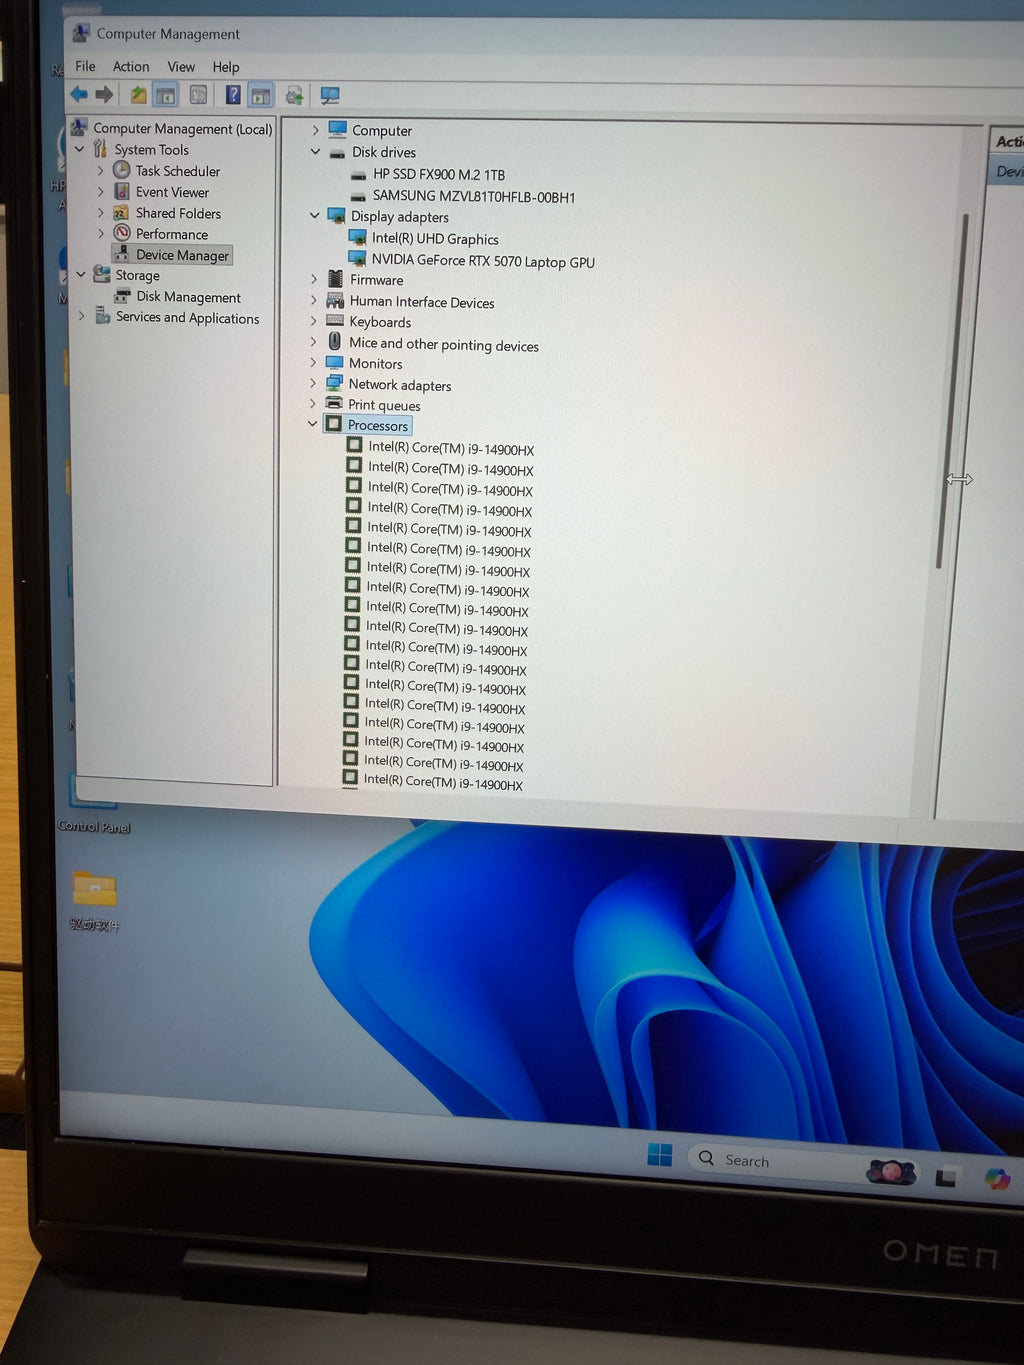Screen dimensions: 1024x1365
Task: Open Copilot icon on taskbar
Action: pyautogui.click(x=997, y=1179)
